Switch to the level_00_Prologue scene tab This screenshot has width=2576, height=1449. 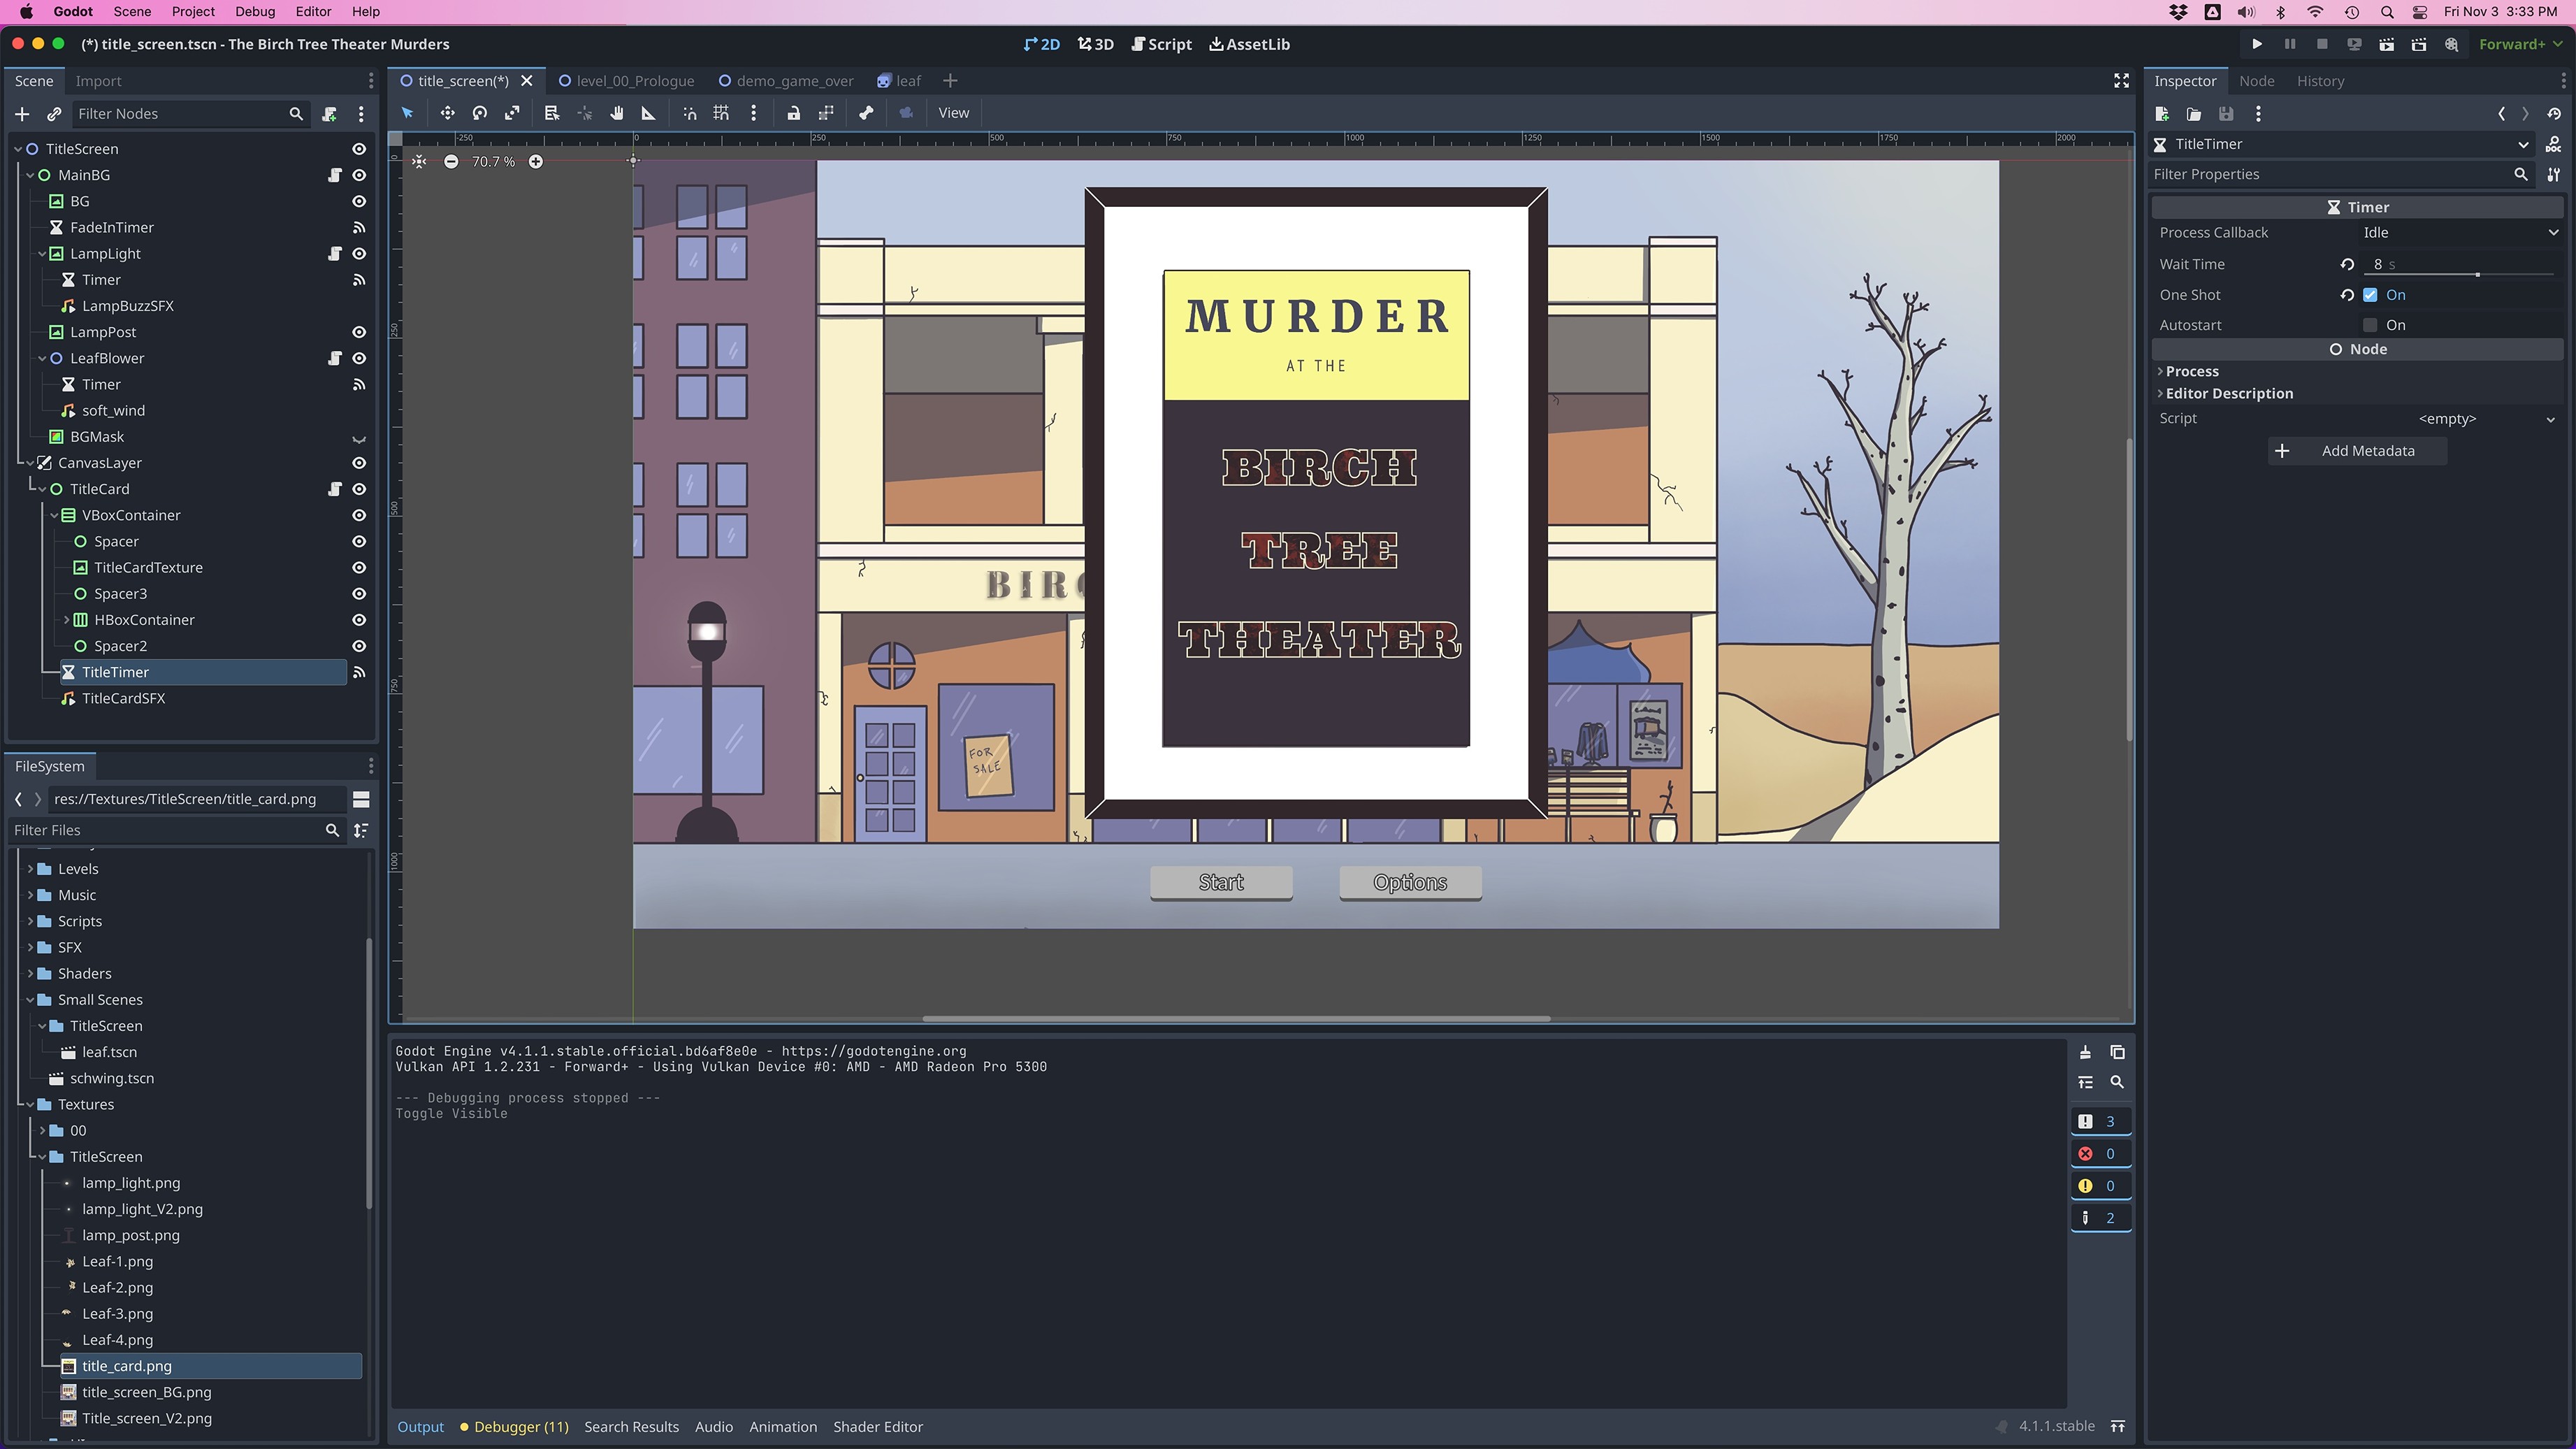click(634, 81)
